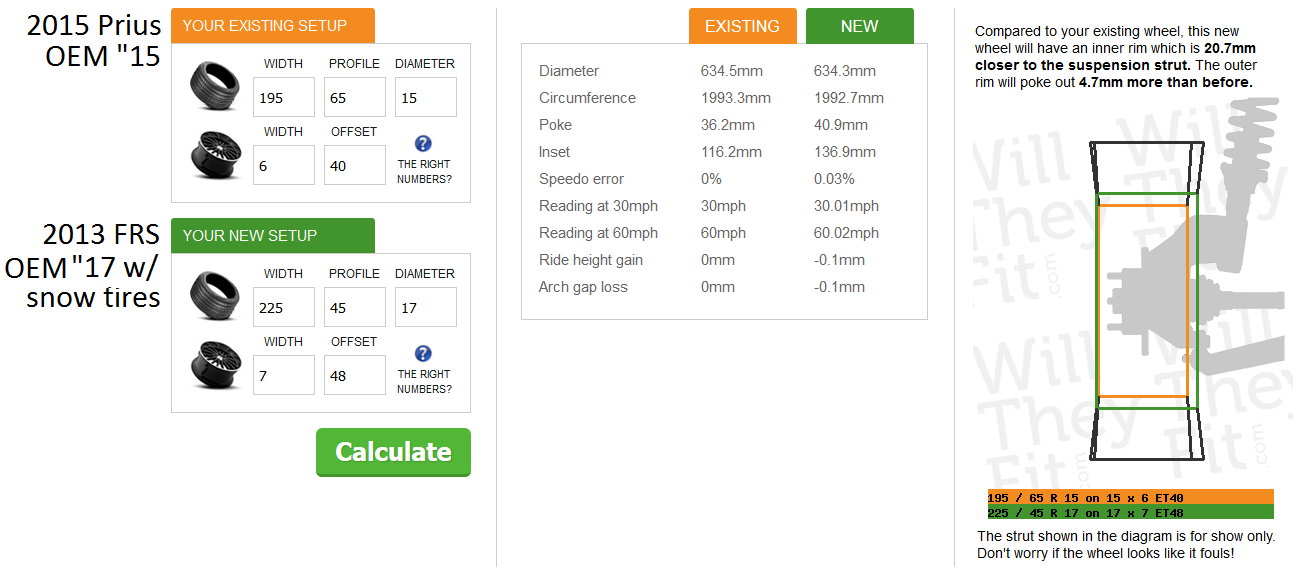The height and width of the screenshot is (572, 1297).
Task: Click the new setup tire image
Action: pyautogui.click(x=214, y=297)
